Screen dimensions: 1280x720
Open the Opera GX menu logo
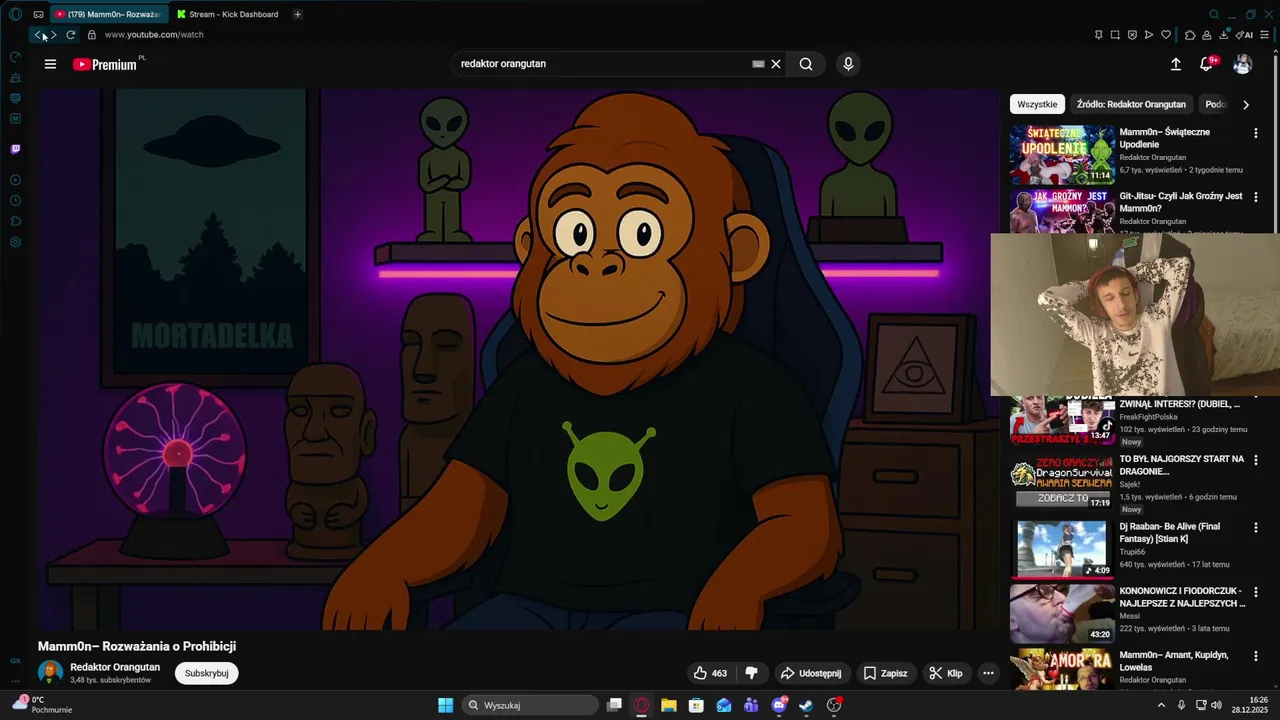pos(15,14)
